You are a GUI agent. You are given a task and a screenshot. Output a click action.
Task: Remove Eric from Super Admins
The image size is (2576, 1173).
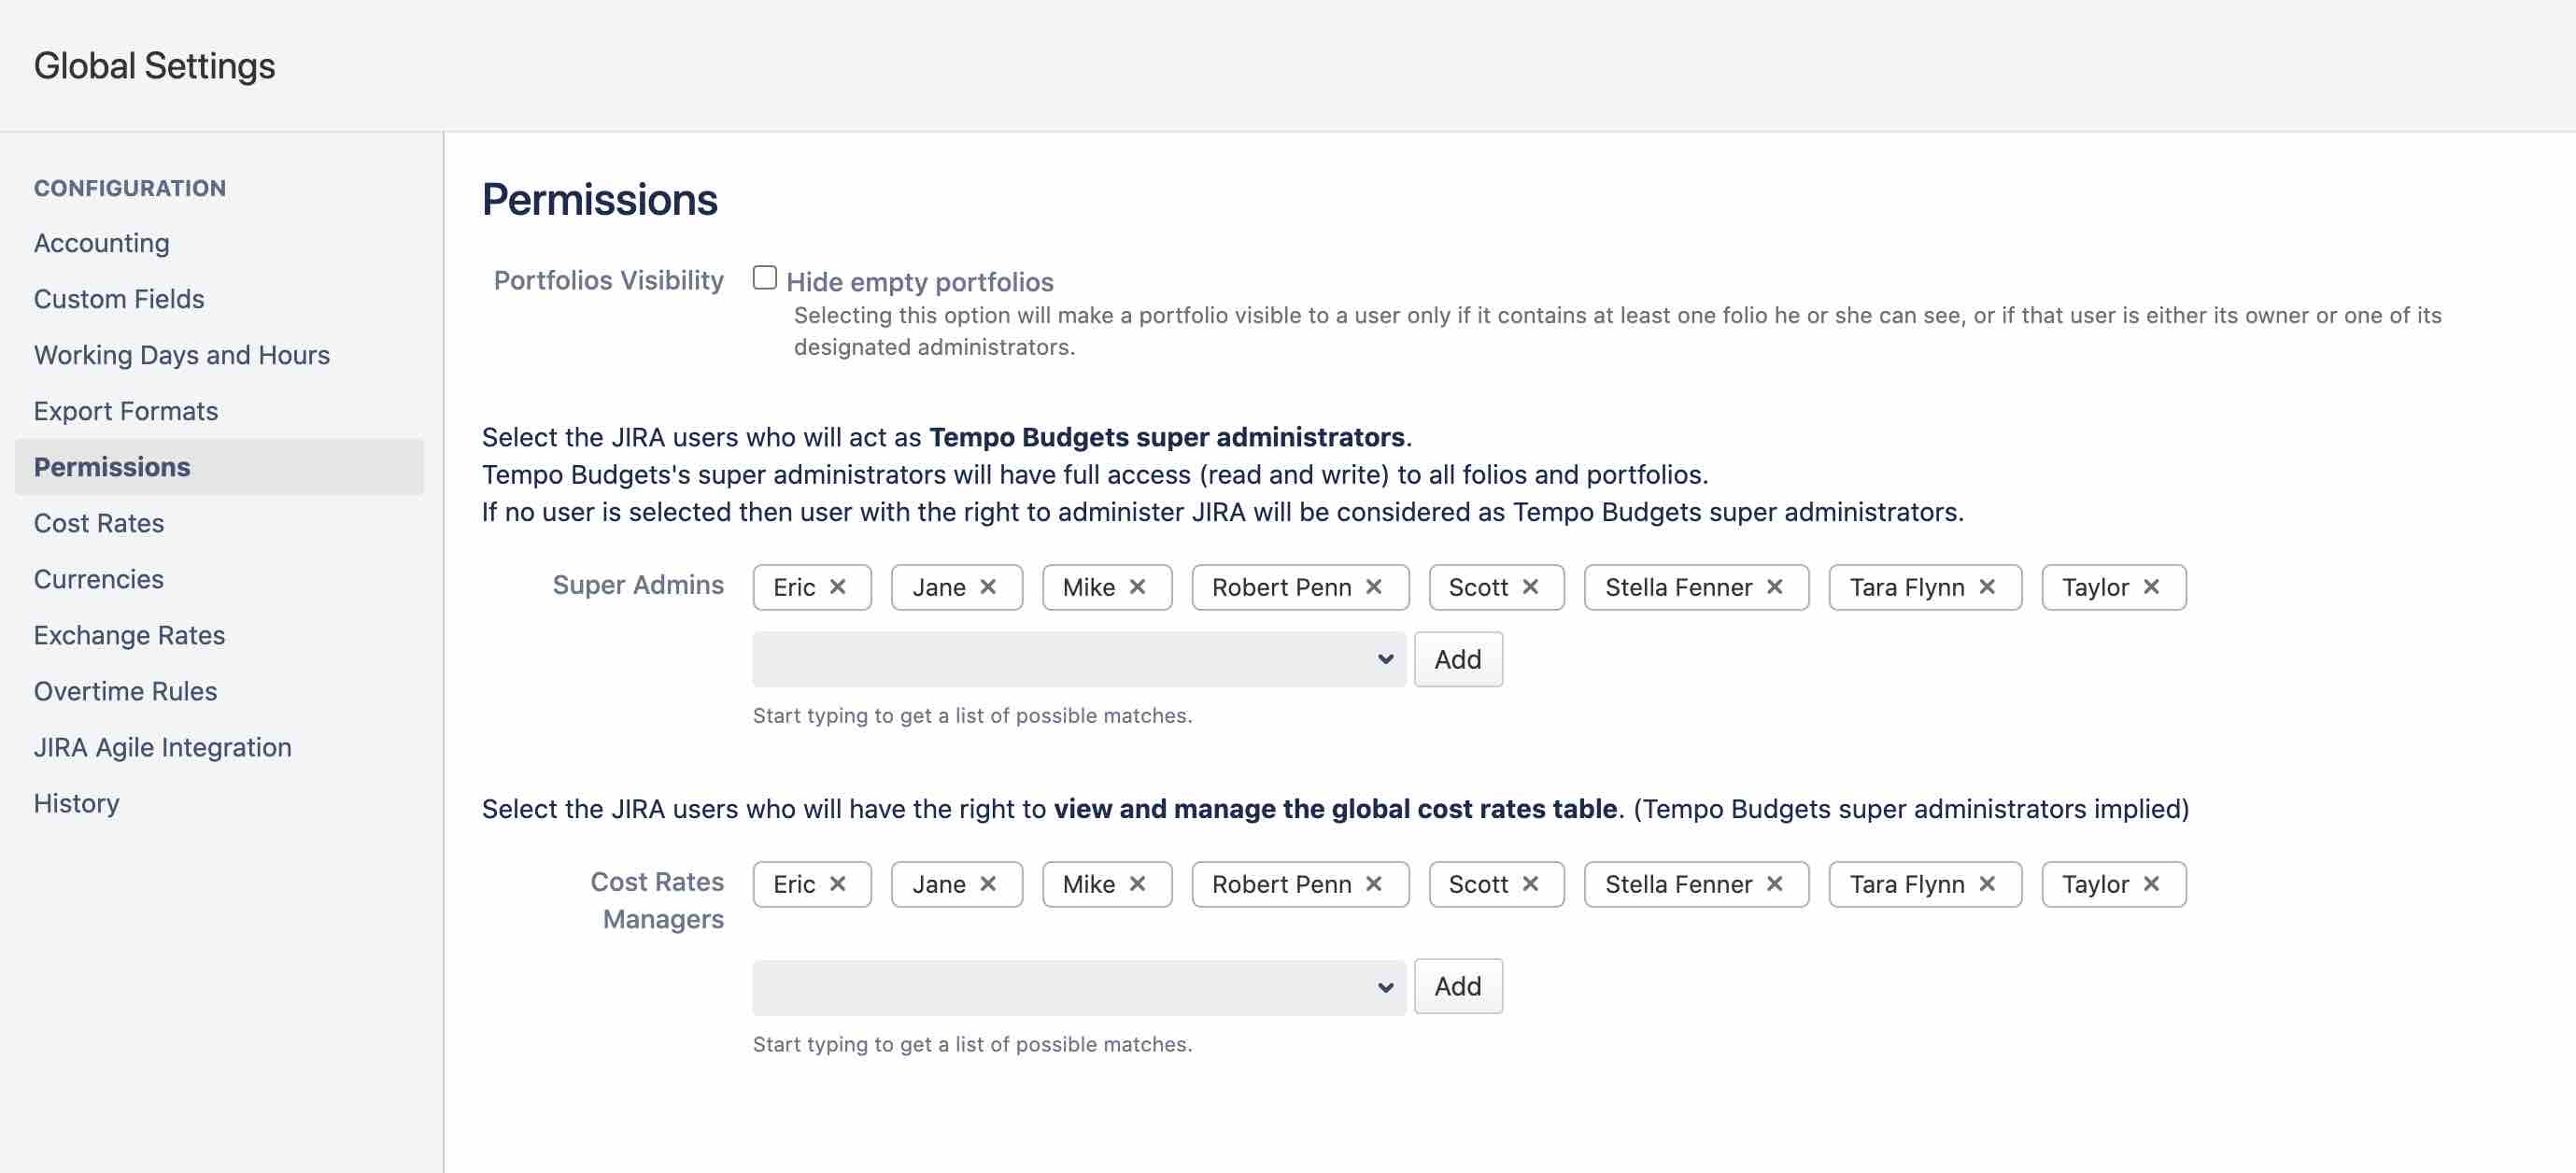[840, 587]
